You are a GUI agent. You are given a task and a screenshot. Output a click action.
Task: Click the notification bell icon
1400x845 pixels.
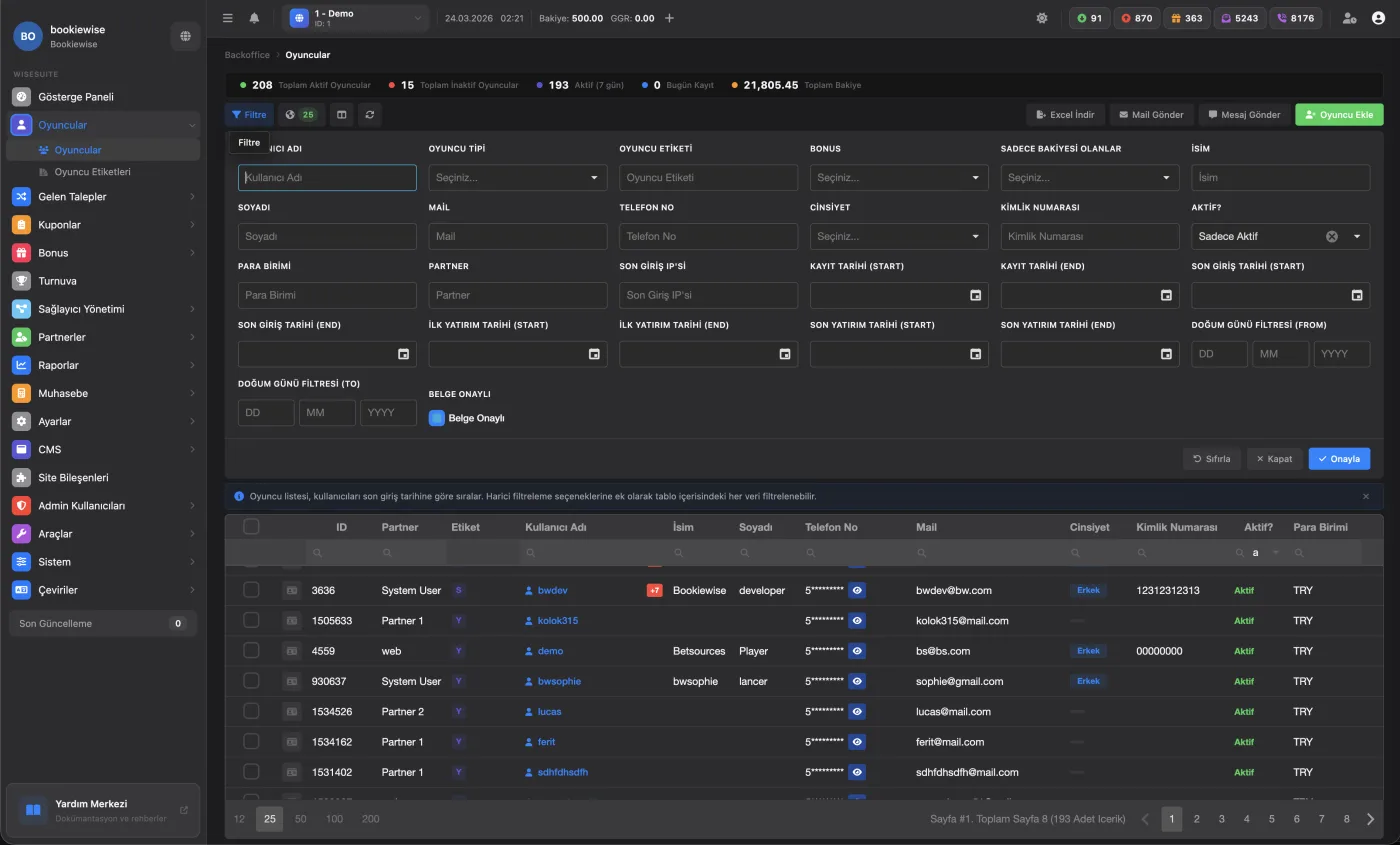coord(254,18)
